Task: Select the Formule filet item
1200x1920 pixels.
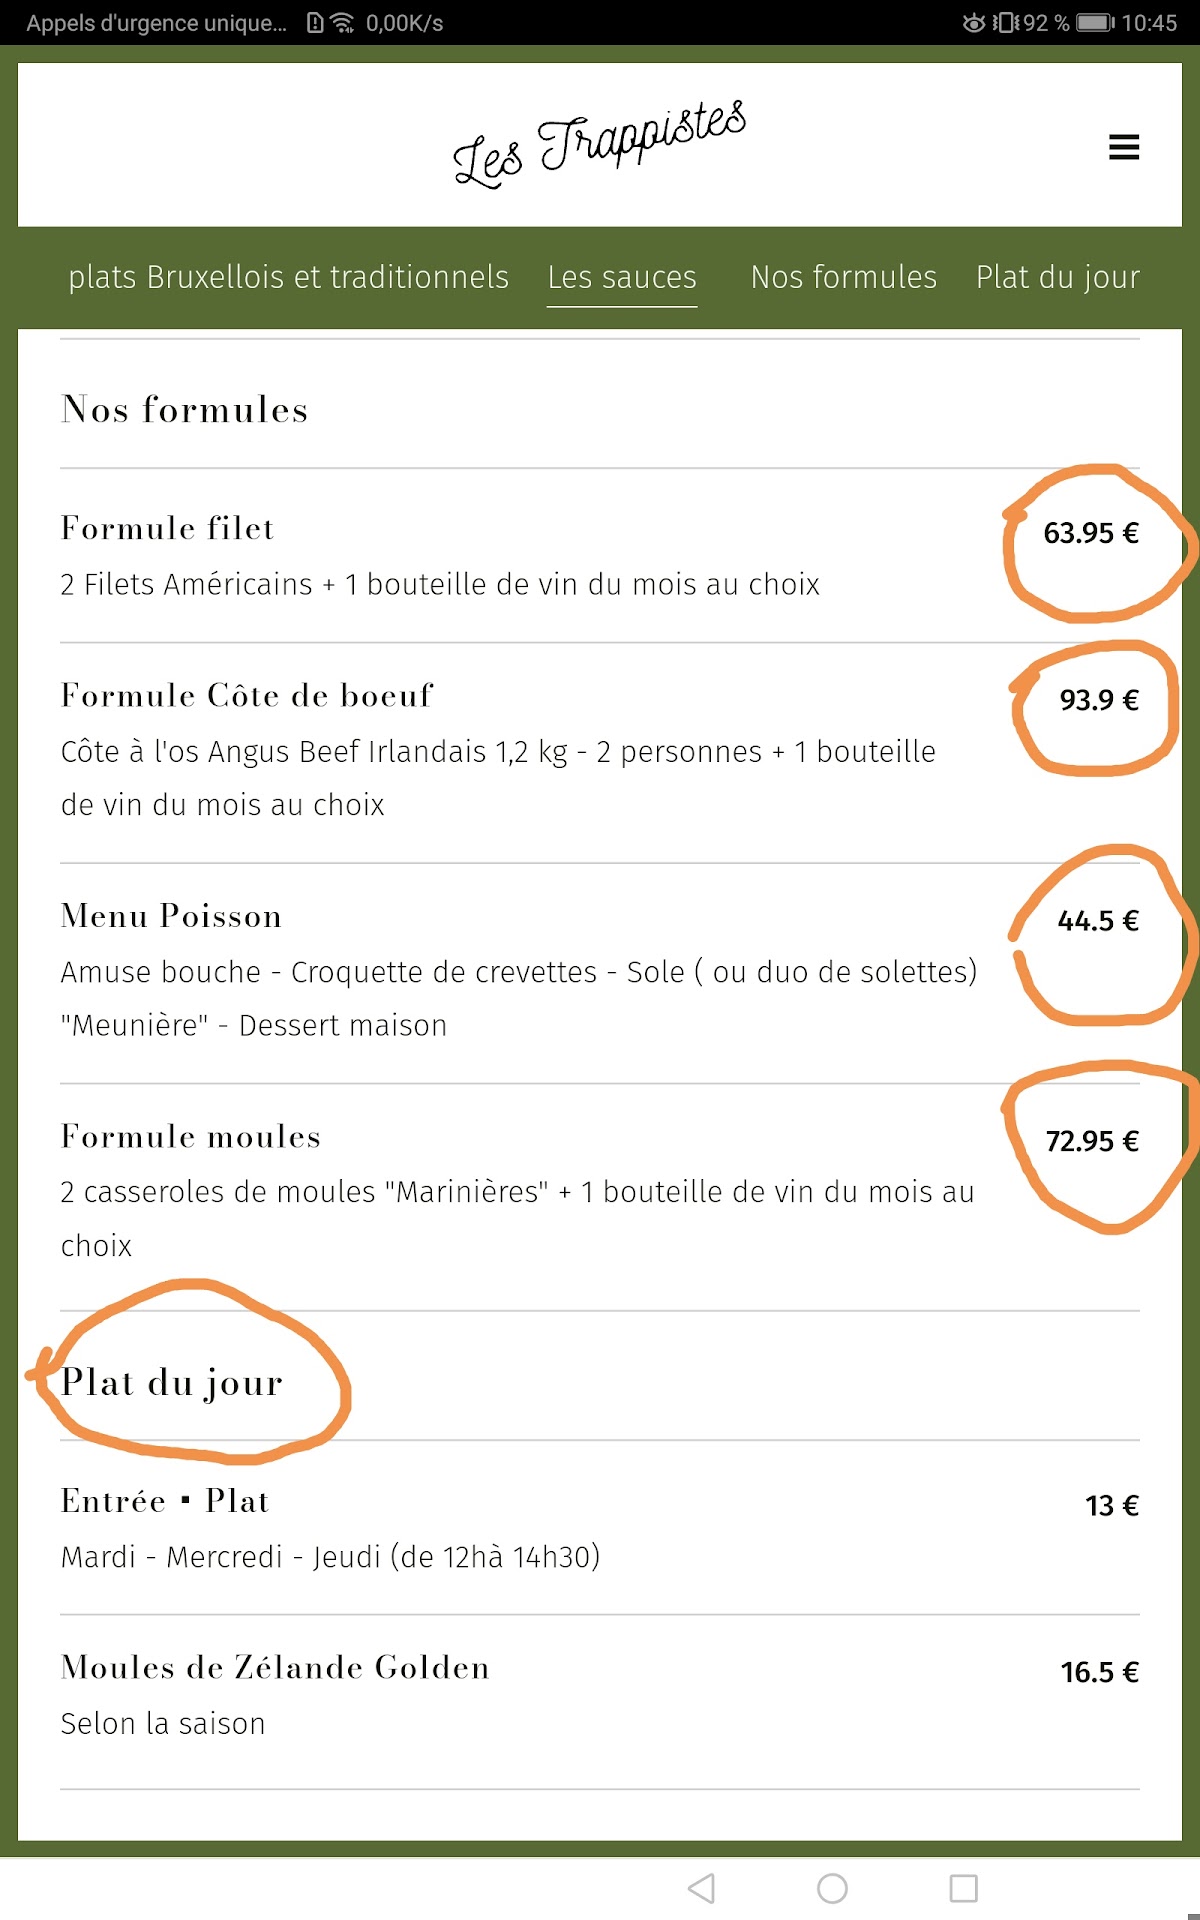Action: tap(167, 528)
